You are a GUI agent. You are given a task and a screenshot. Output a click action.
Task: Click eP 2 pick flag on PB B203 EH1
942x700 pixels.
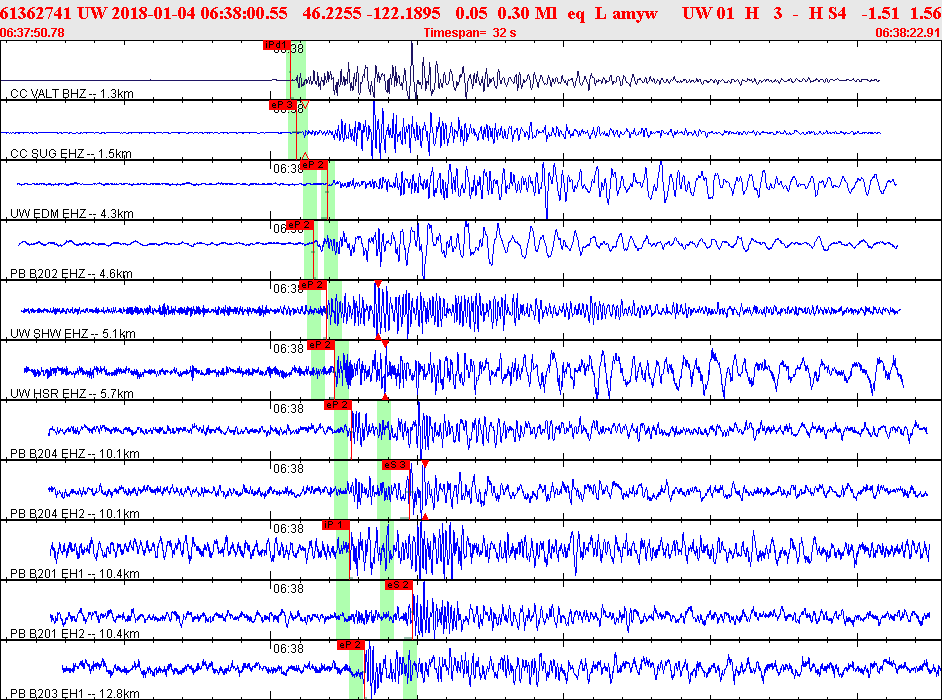point(351,645)
